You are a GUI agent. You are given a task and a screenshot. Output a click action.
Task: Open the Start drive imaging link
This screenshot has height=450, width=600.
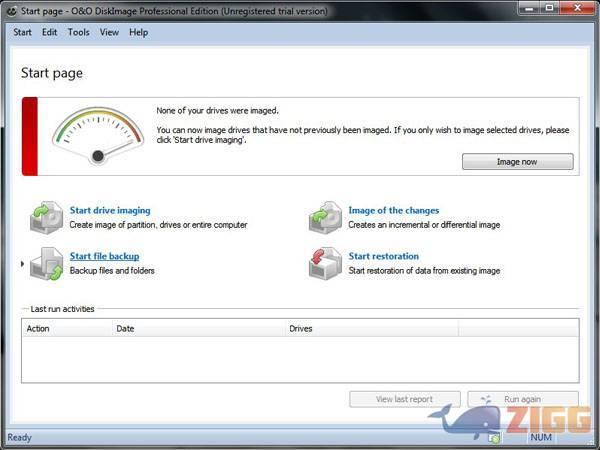(110, 210)
